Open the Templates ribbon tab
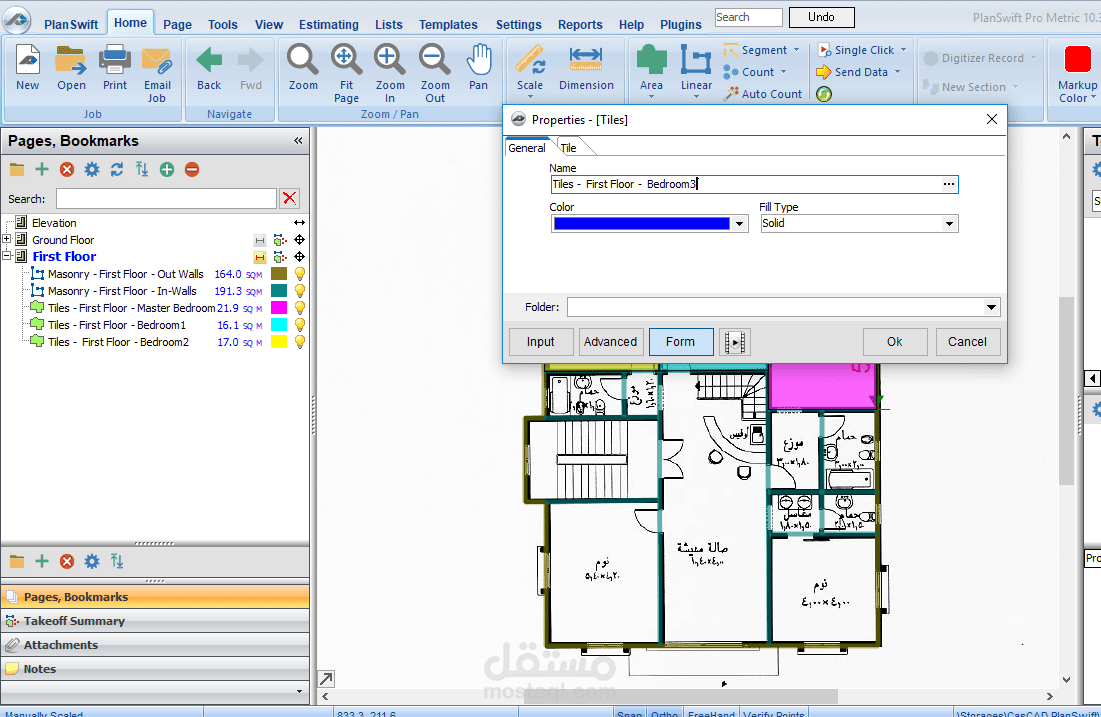The height and width of the screenshot is (717, 1101). coord(448,25)
